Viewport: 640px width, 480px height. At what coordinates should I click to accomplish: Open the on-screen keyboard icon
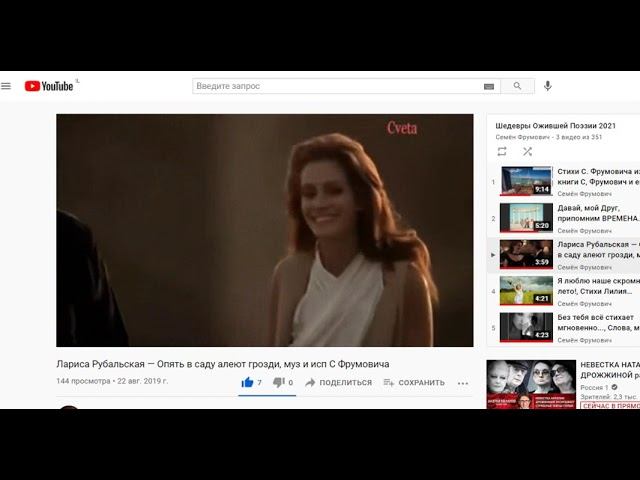point(489,87)
